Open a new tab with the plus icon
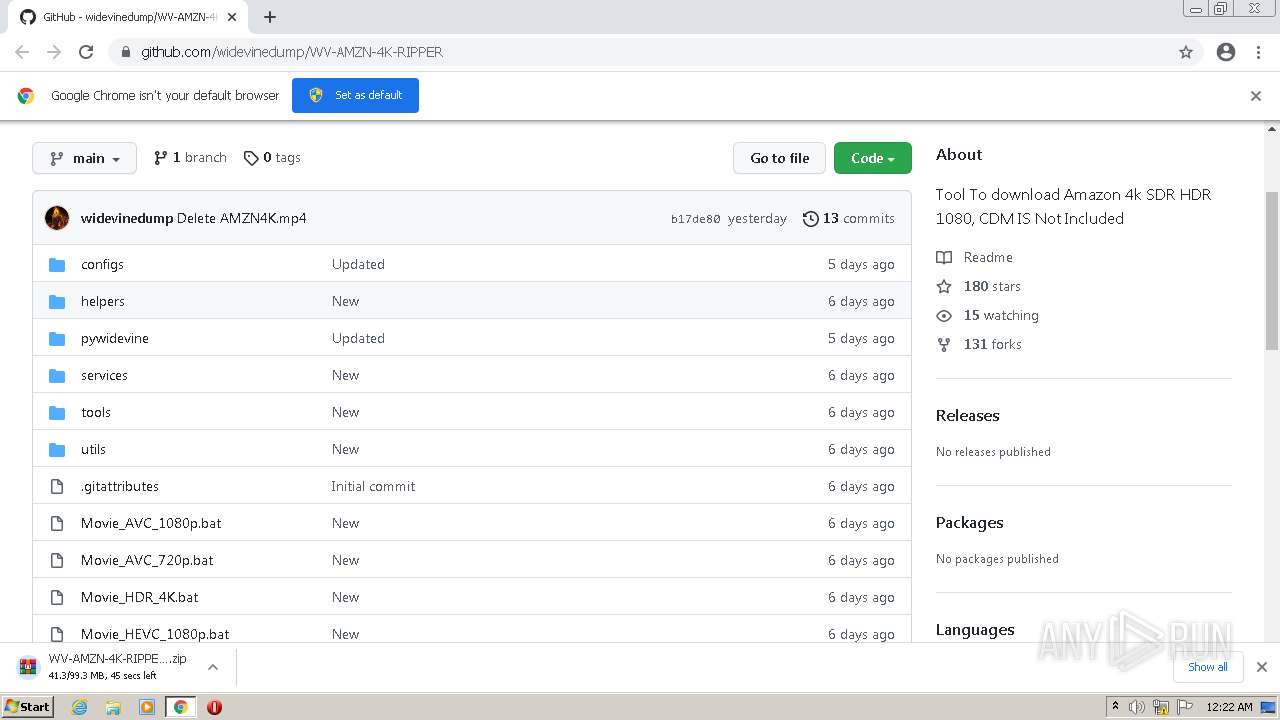Screen dimensions: 1280x720 269,17
